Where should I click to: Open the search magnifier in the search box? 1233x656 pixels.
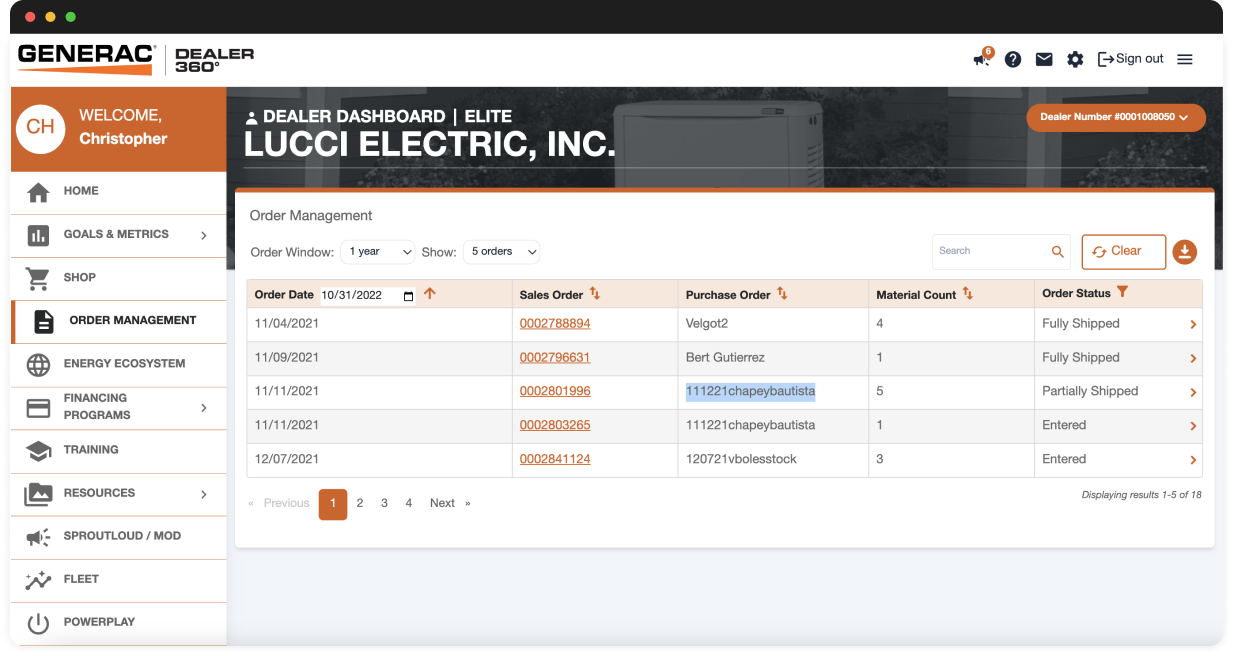1058,252
